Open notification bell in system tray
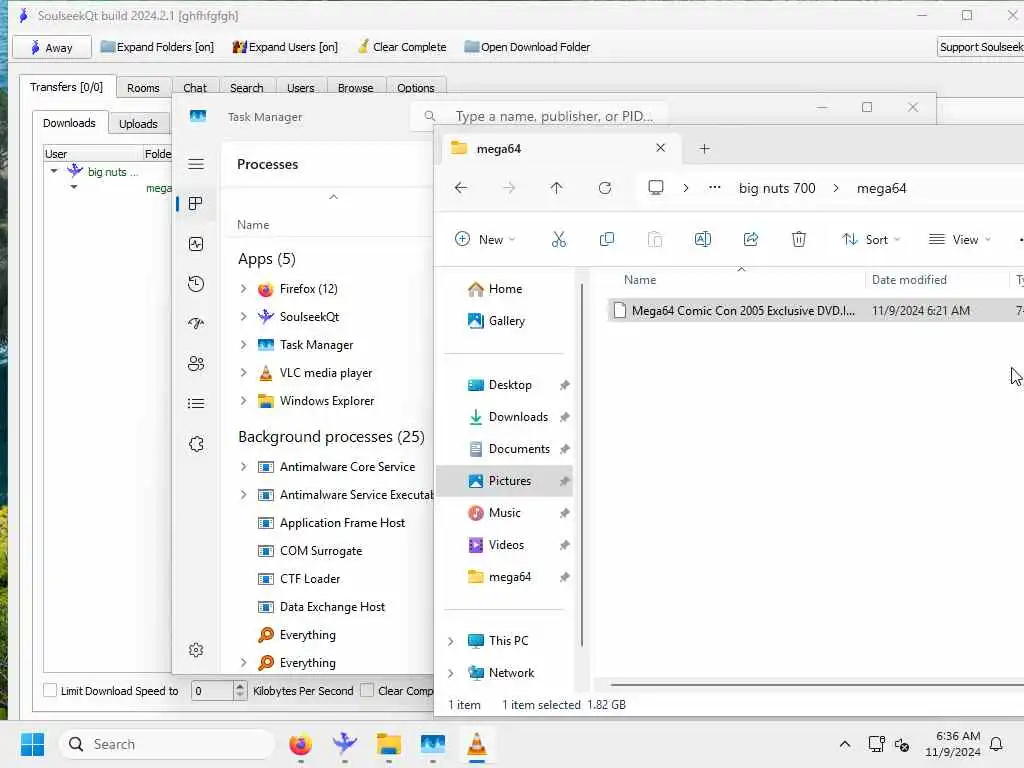The height and width of the screenshot is (768, 1024). [996, 744]
